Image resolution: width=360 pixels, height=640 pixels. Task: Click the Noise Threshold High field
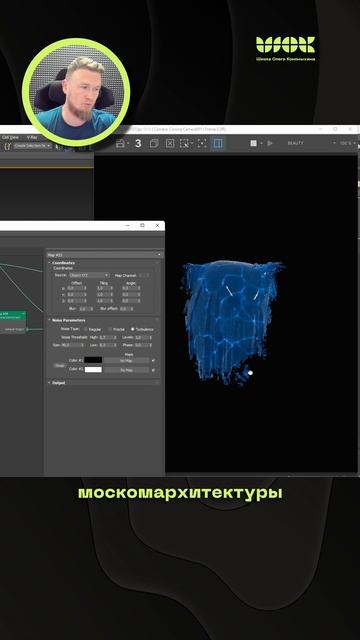click(x=108, y=338)
